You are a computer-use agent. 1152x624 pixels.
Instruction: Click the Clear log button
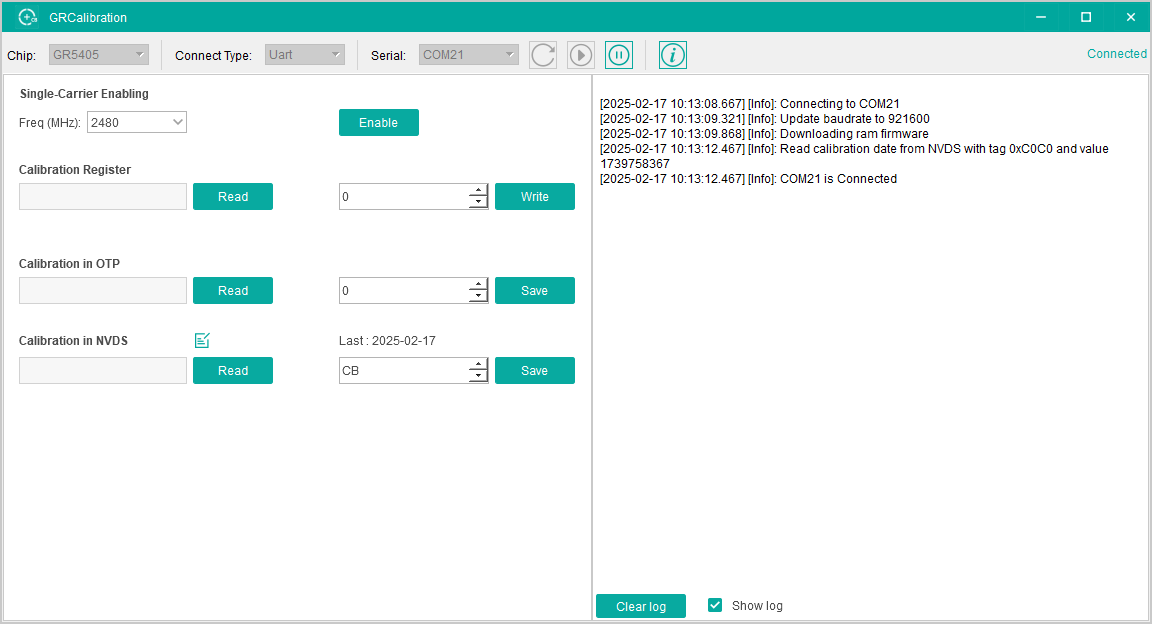coord(640,606)
